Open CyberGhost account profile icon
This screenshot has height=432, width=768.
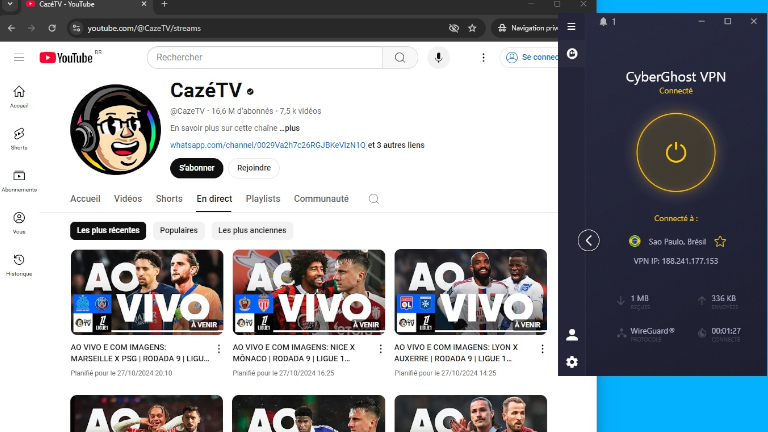pyautogui.click(x=572, y=335)
